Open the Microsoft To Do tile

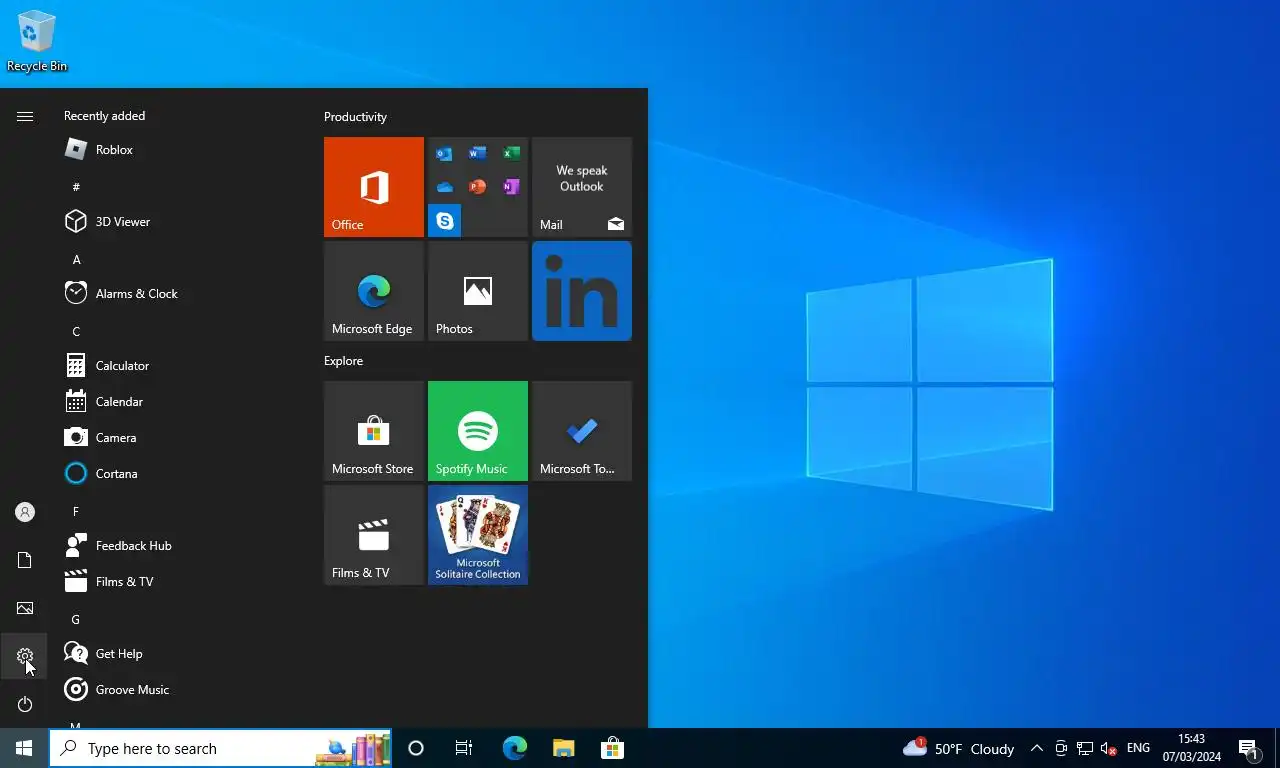coord(582,431)
